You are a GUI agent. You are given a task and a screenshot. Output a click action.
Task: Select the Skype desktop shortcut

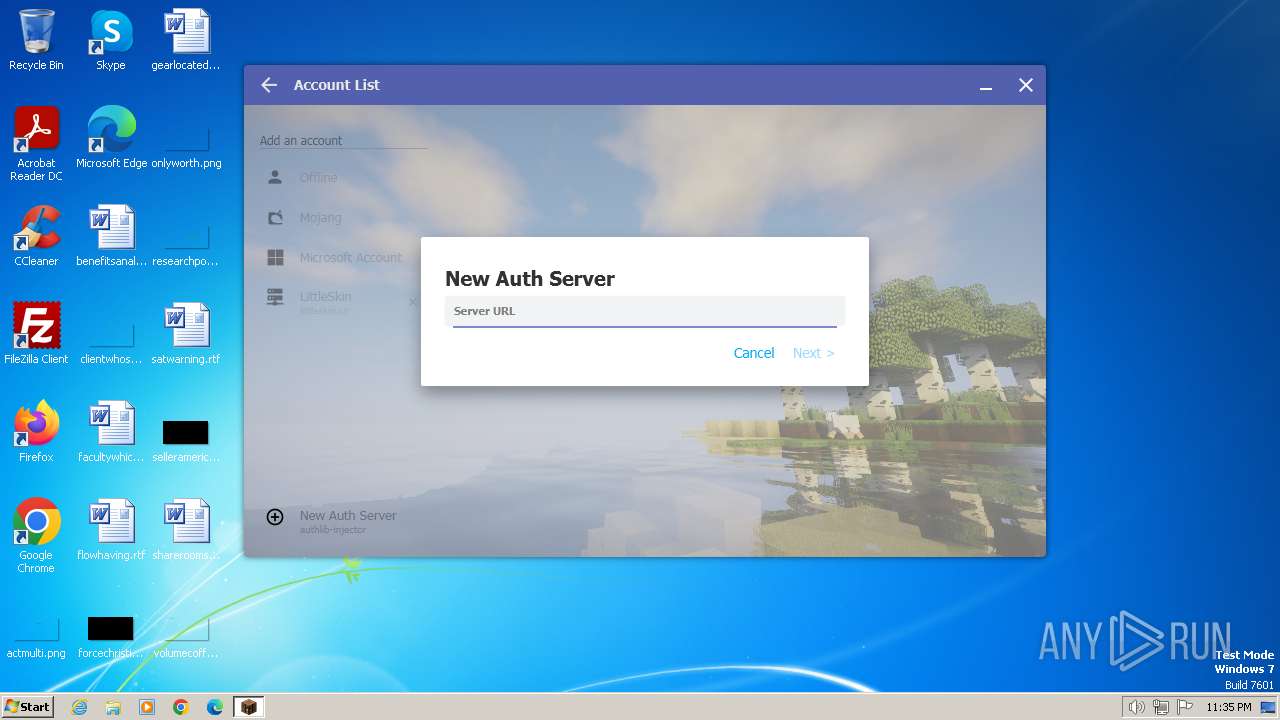tap(111, 40)
